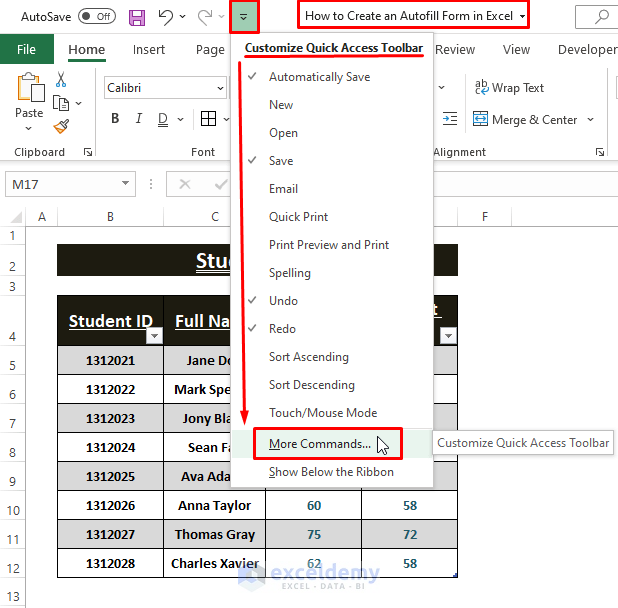This screenshot has height=608, width=618.
Task: Toggle Bold formatting
Action: point(115,118)
